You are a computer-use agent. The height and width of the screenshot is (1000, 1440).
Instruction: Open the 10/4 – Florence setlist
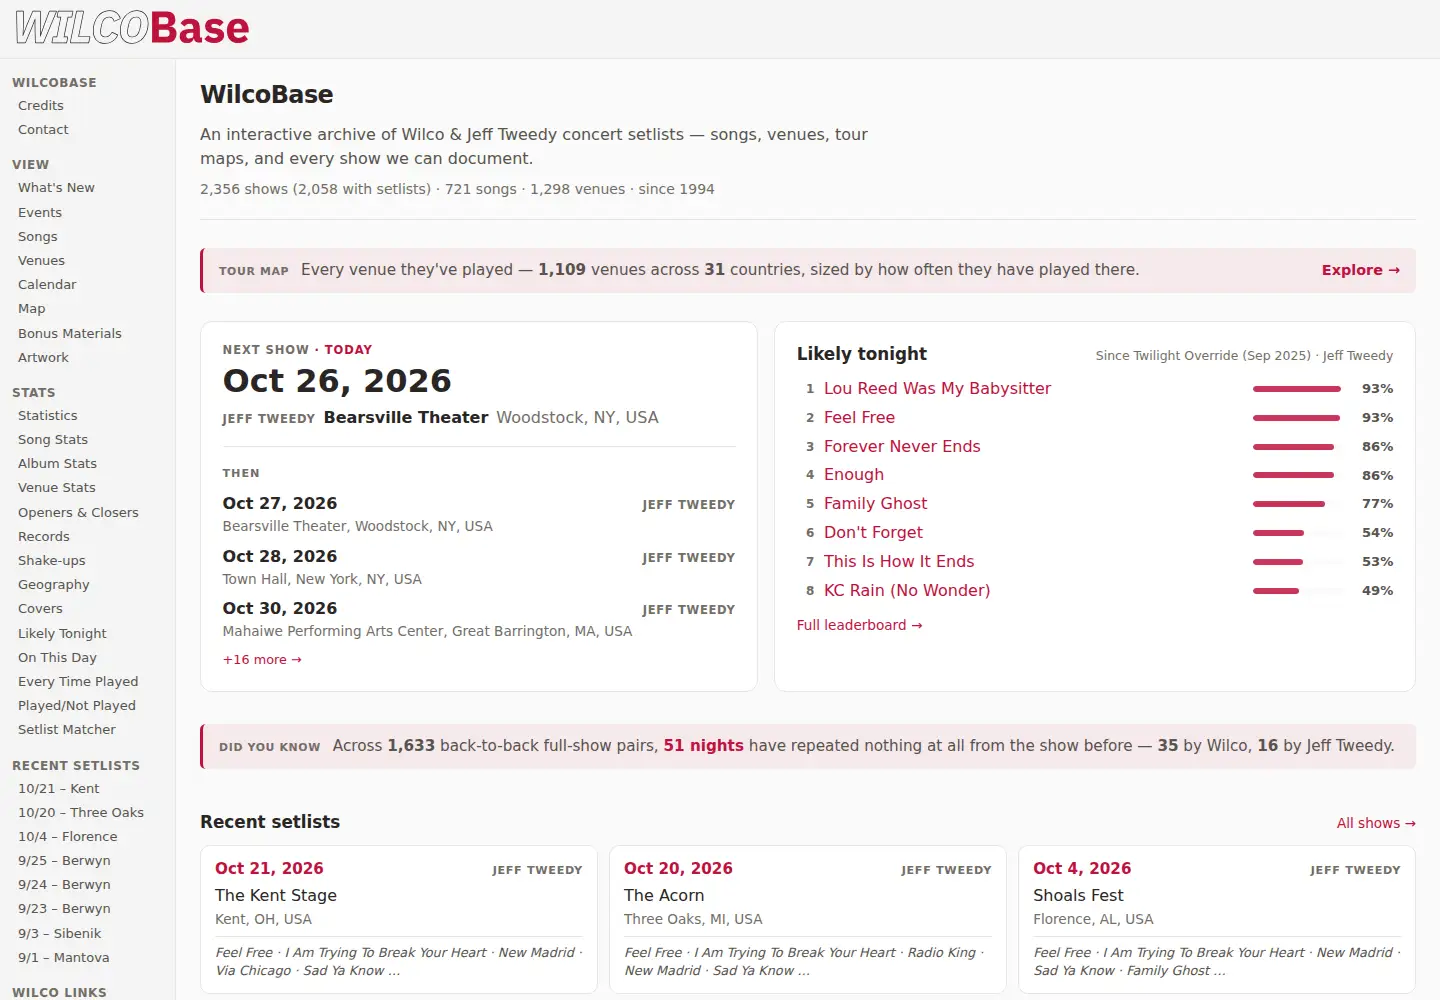tap(68, 837)
